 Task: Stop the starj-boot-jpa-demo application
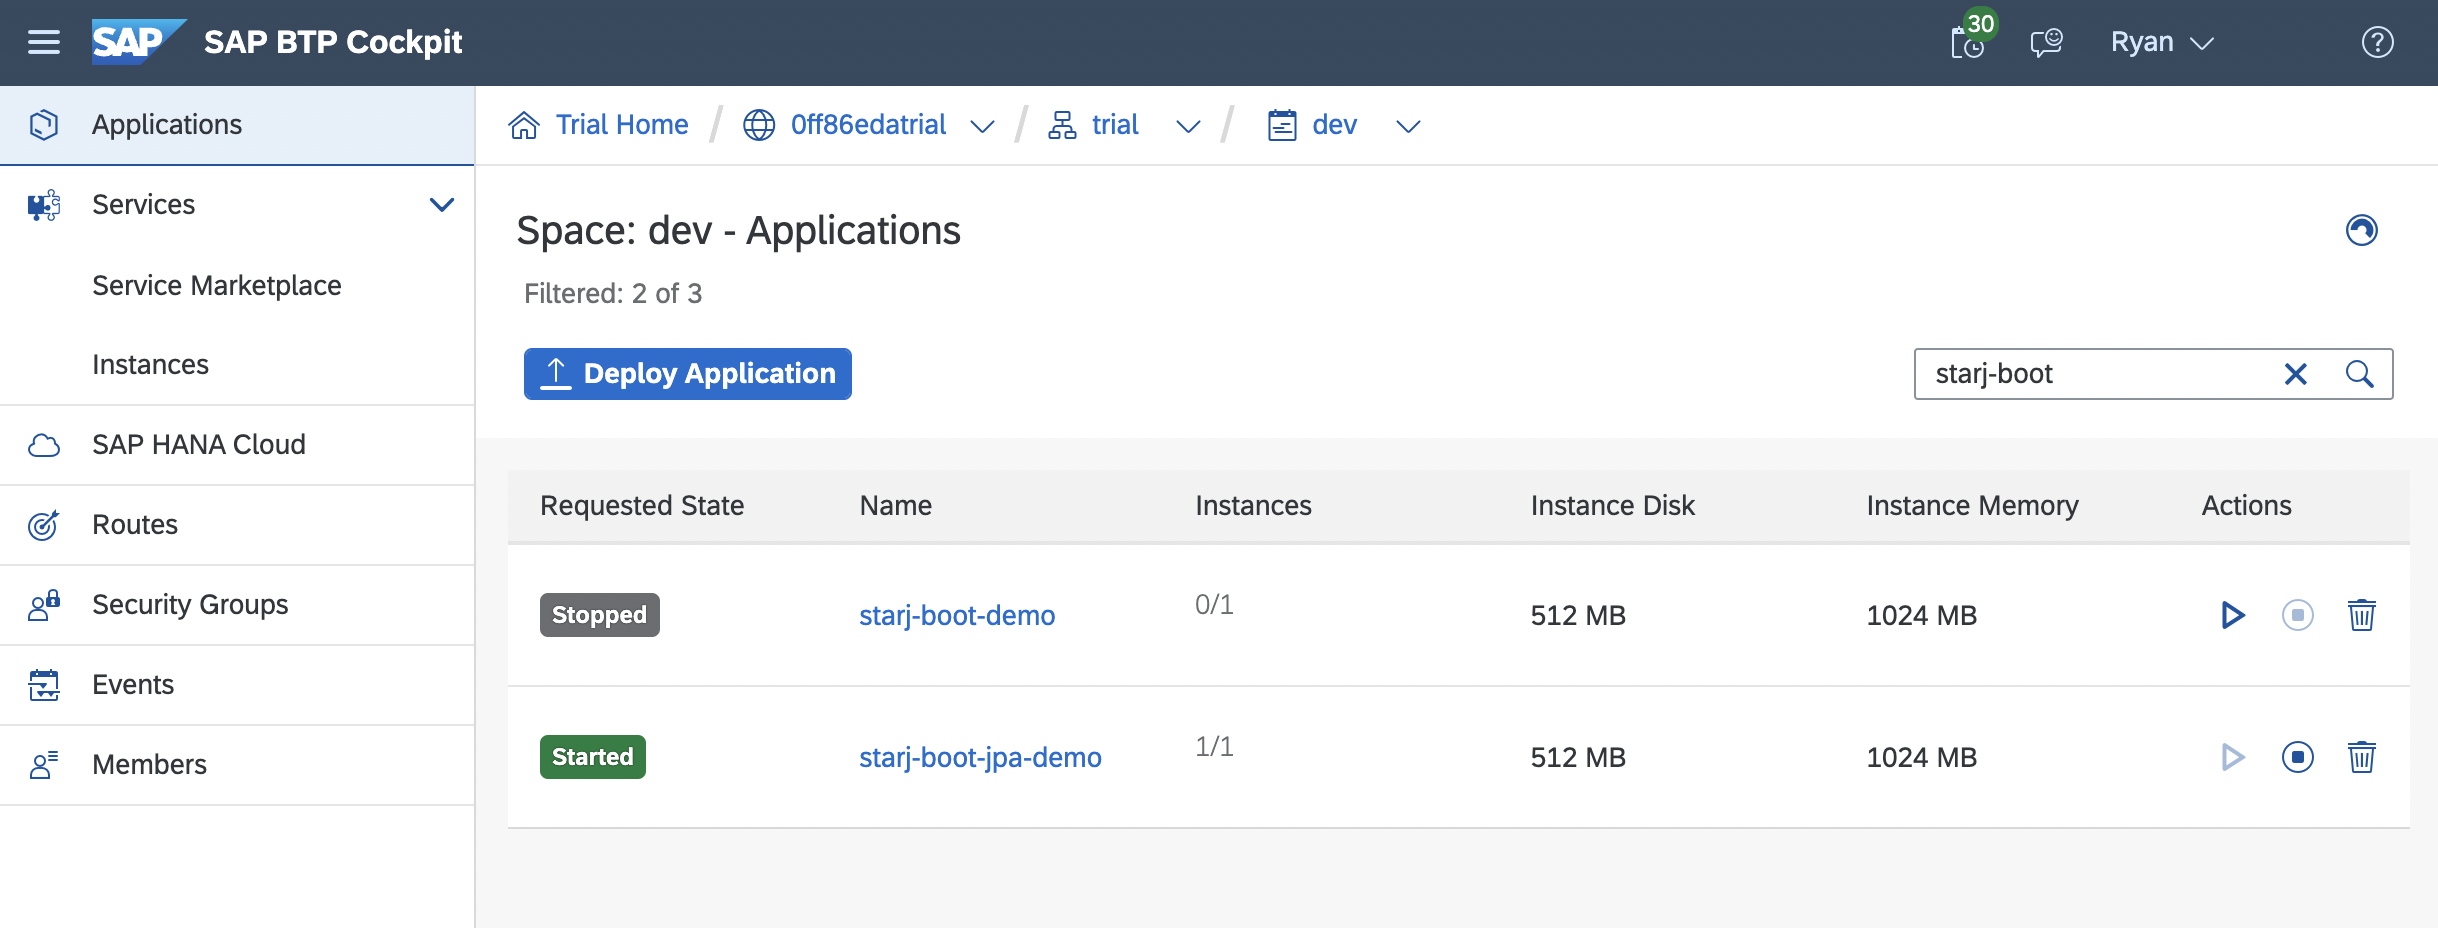pos(2297,757)
